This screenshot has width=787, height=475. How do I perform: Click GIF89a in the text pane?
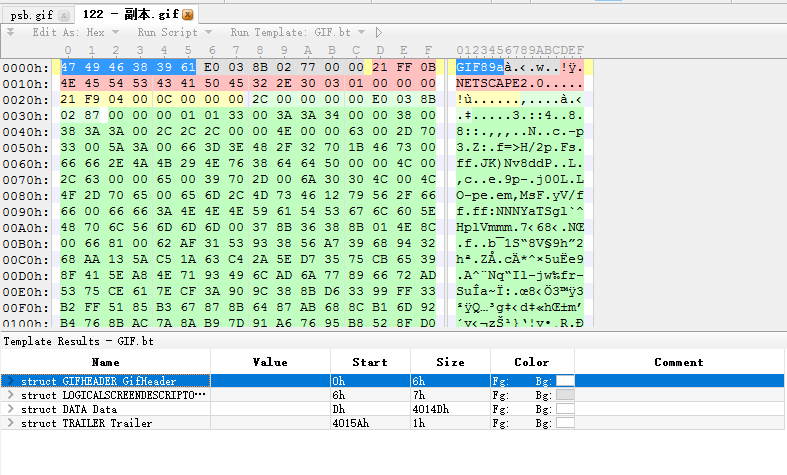(479, 67)
